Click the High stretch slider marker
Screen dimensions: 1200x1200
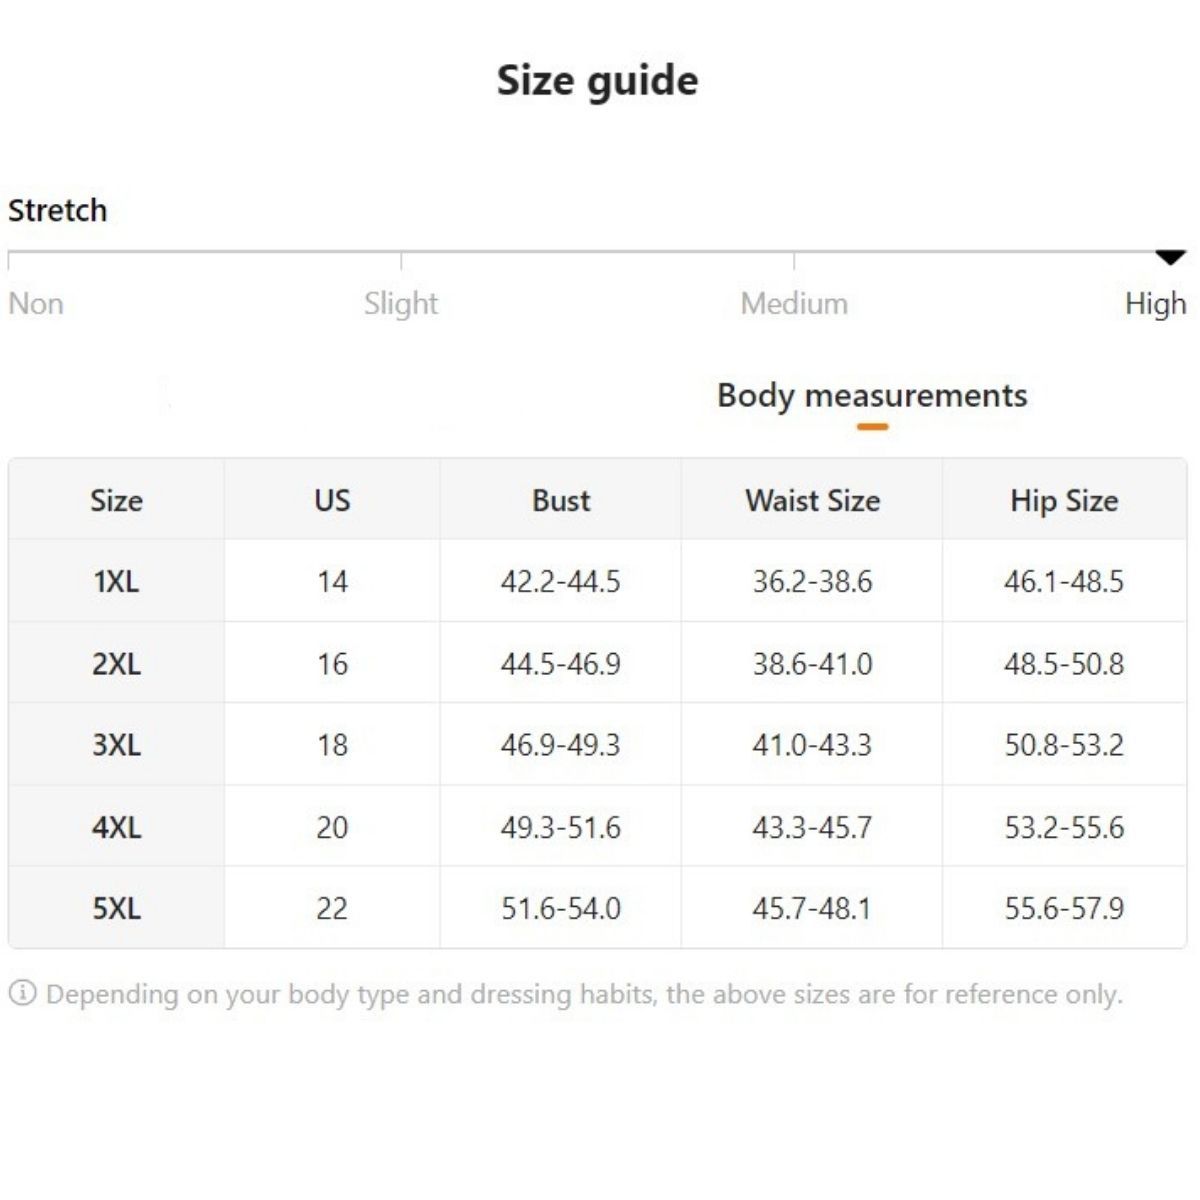[x=1170, y=257]
